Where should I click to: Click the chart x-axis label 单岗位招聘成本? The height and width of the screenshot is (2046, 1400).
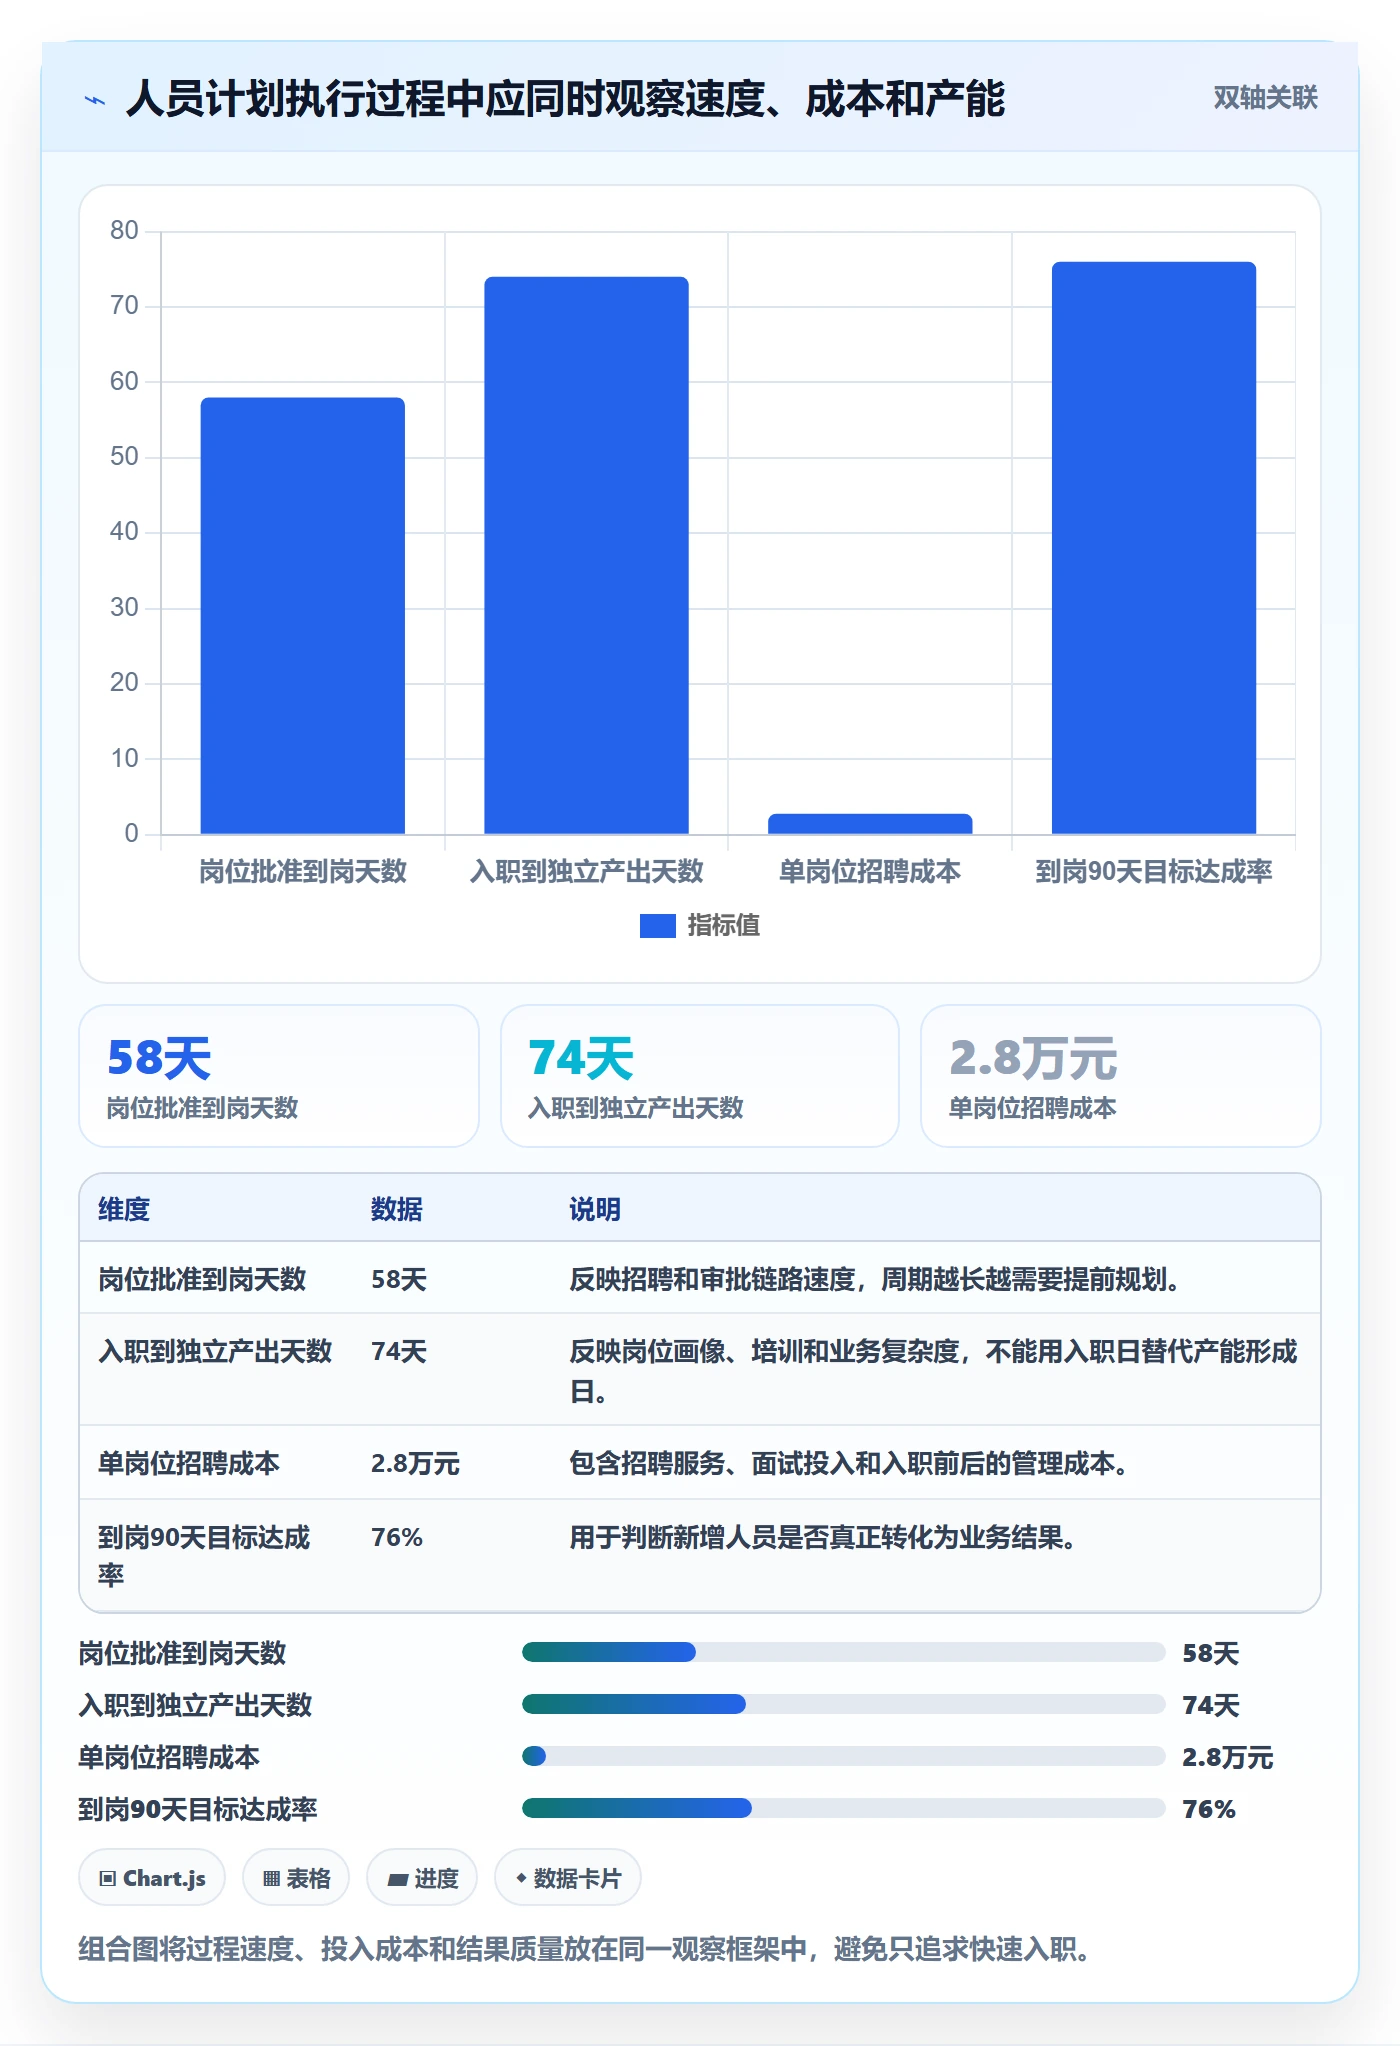point(870,872)
